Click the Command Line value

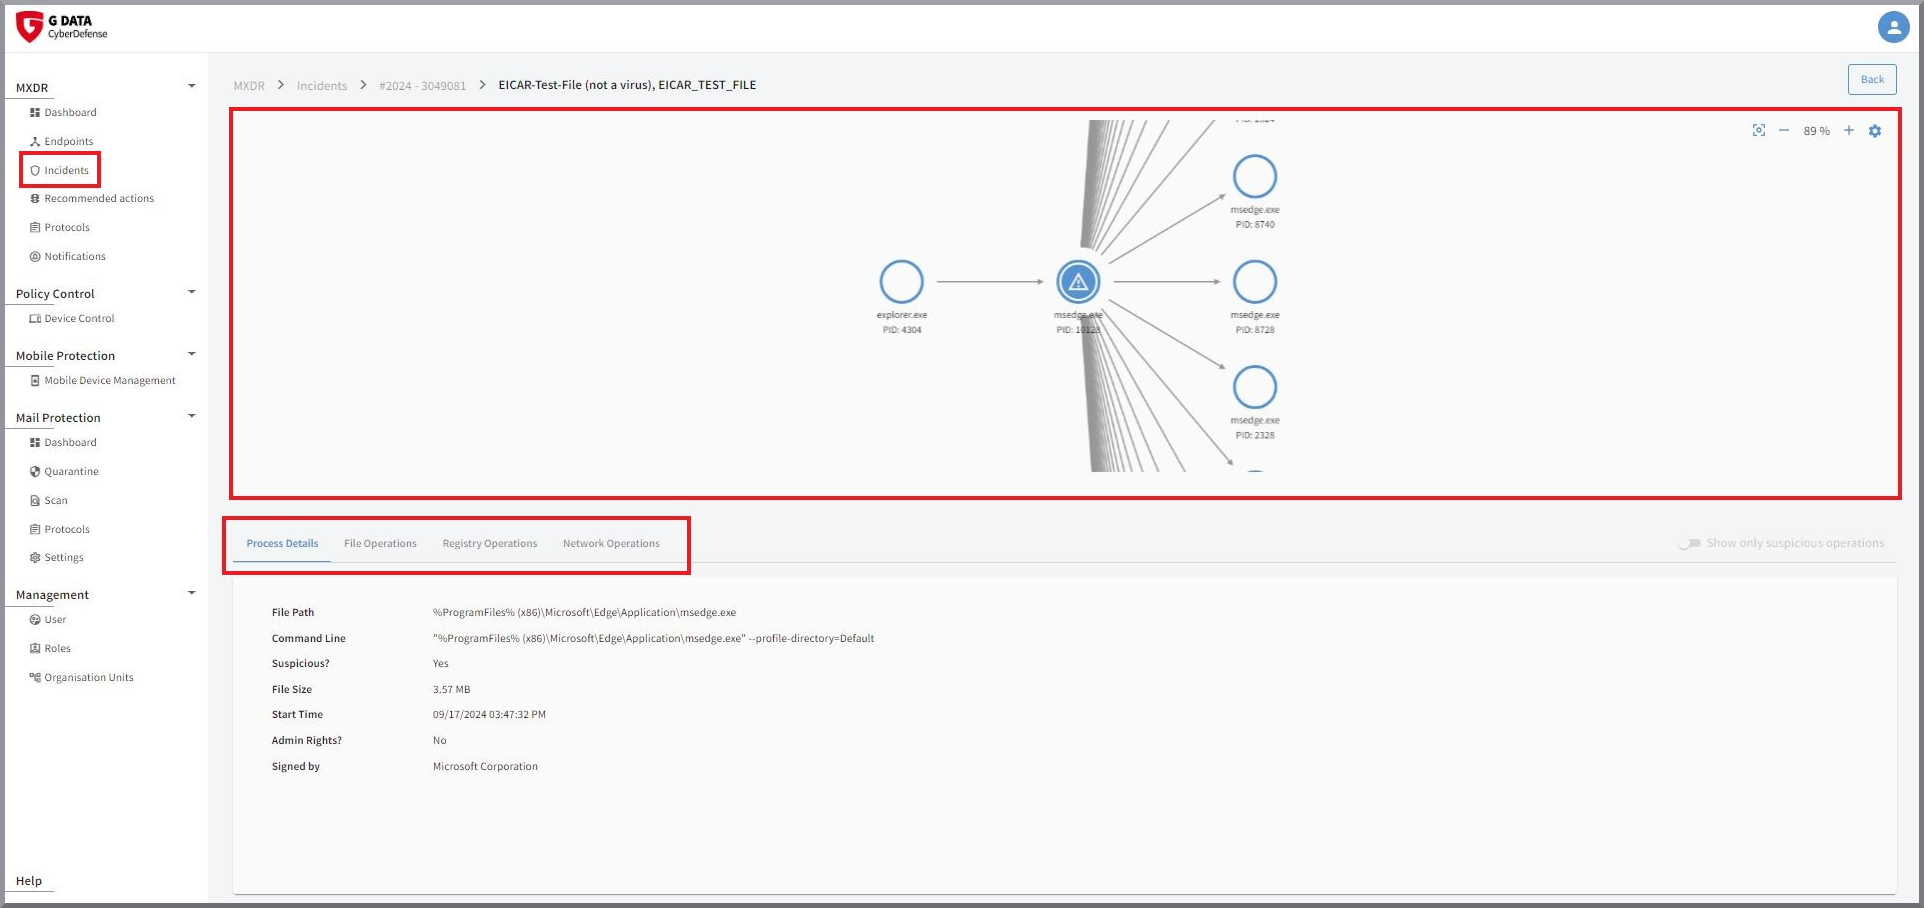(653, 639)
